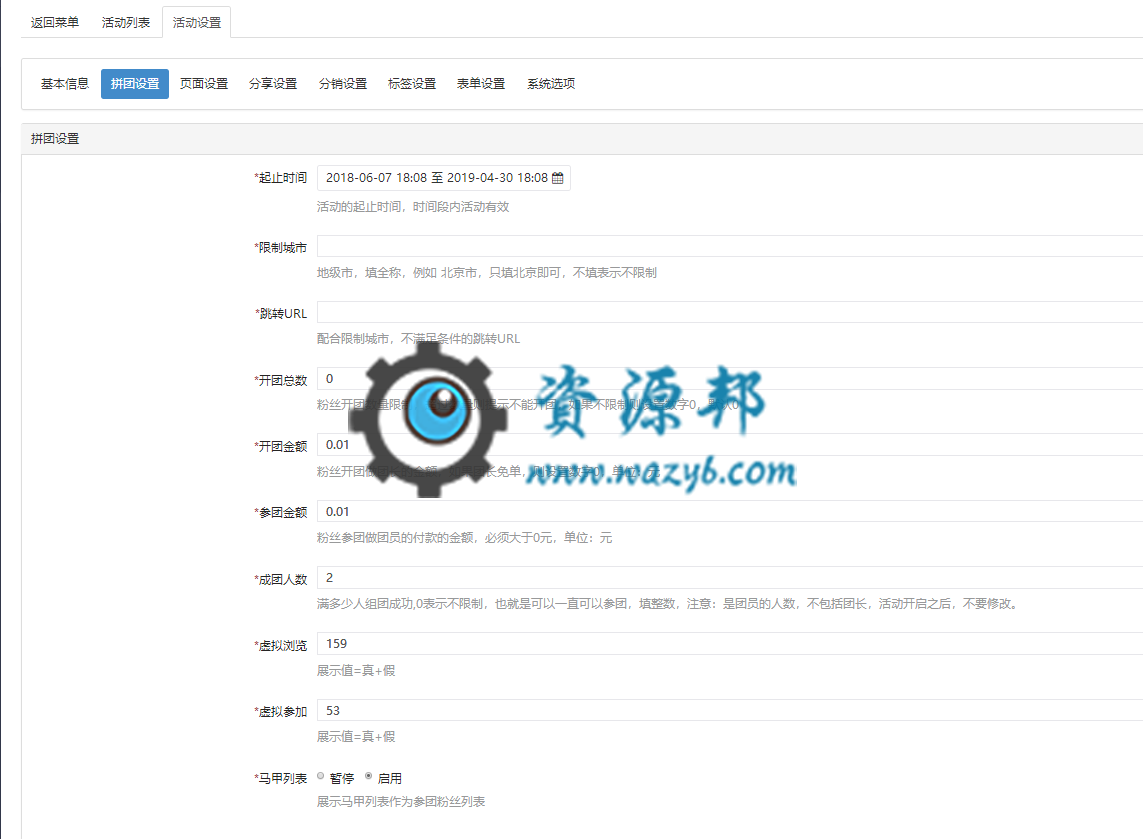Image resolution: width=1143 pixels, height=839 pixels.
Task: Open 分销设置 section
Action: click(343, 84)
